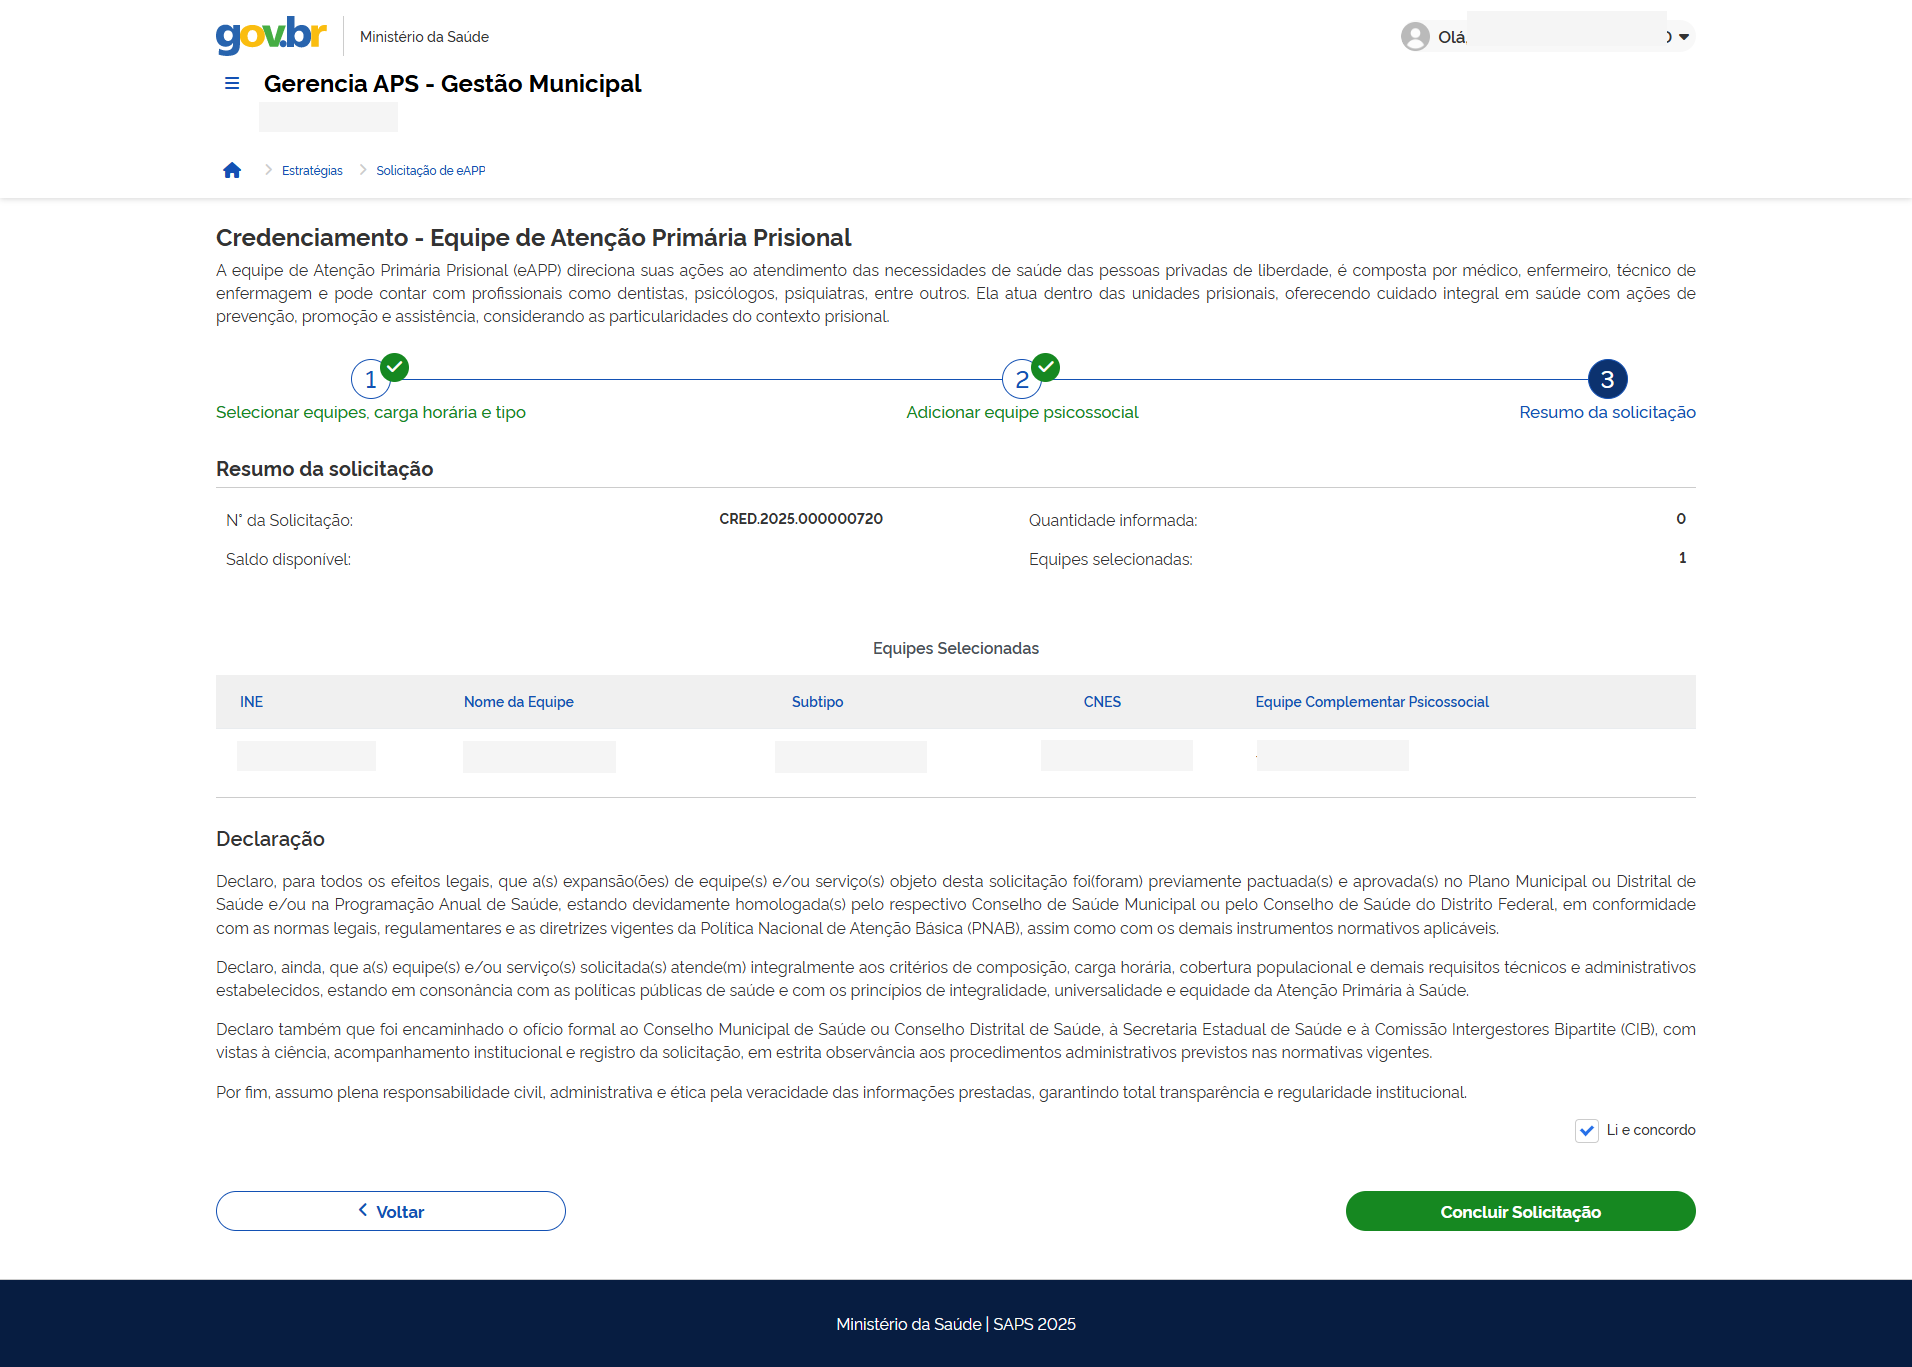Image resolution: width=1912 pixels, height=1367 pixels.
Task: Go to step 2 circle in stepper
Action: [1021, 380]
